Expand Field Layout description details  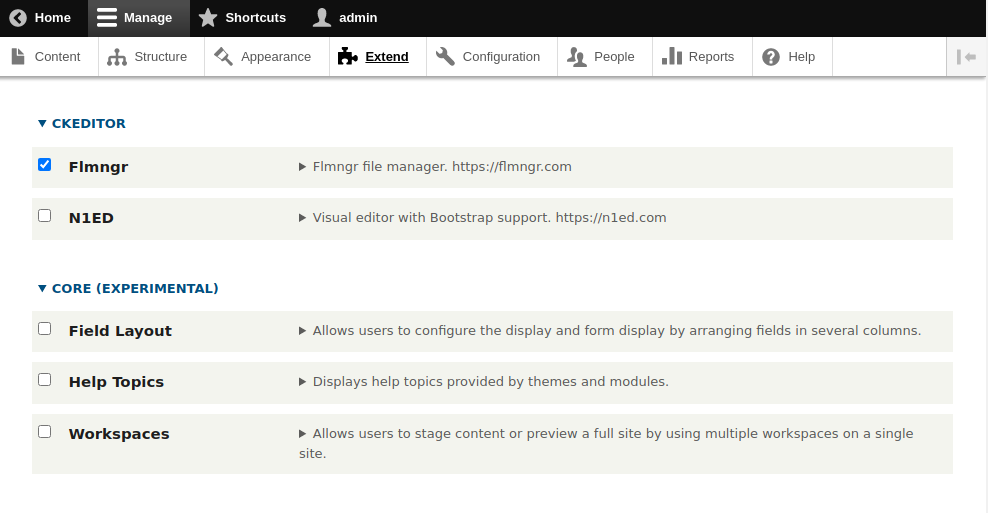point(610,331)
